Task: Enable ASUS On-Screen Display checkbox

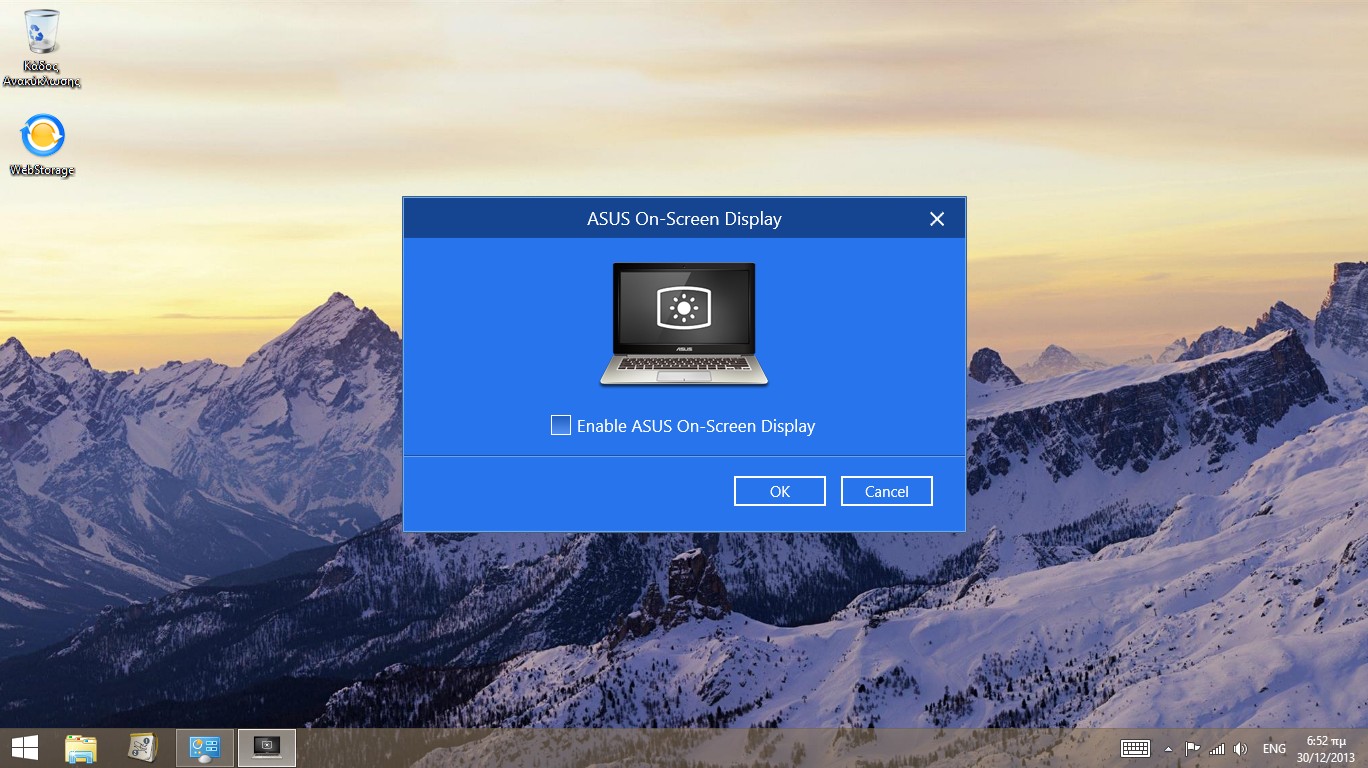Action: click(561, 425)
